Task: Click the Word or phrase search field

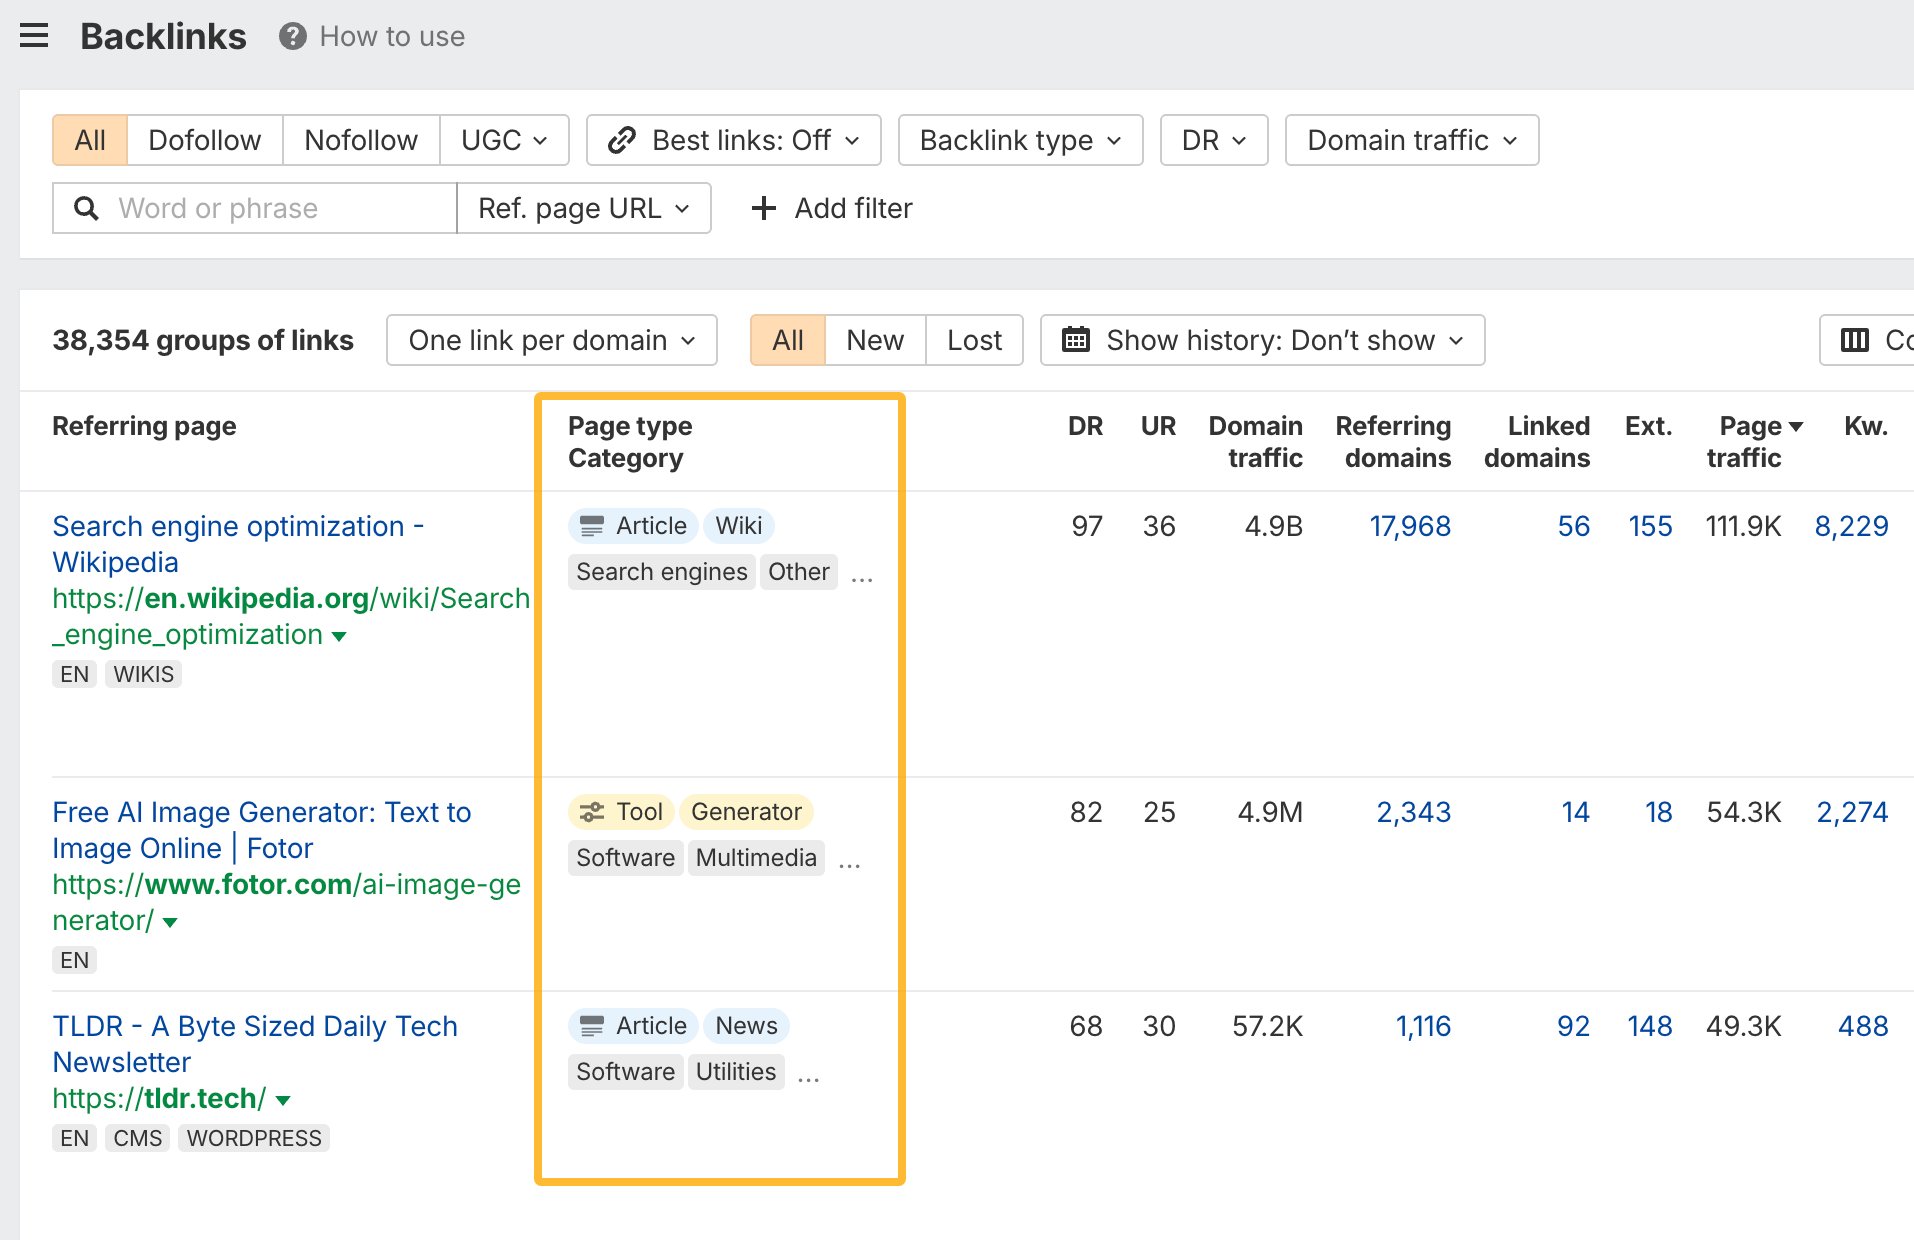Action: tap(270, 208)
